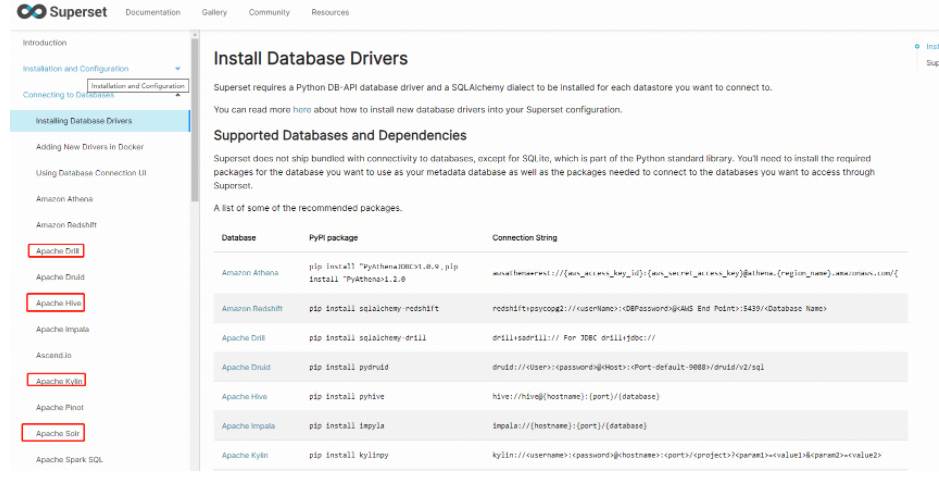Open Adding New Drivers in Docker
Viewport: 939px width, 485px height.
(90, 147)
